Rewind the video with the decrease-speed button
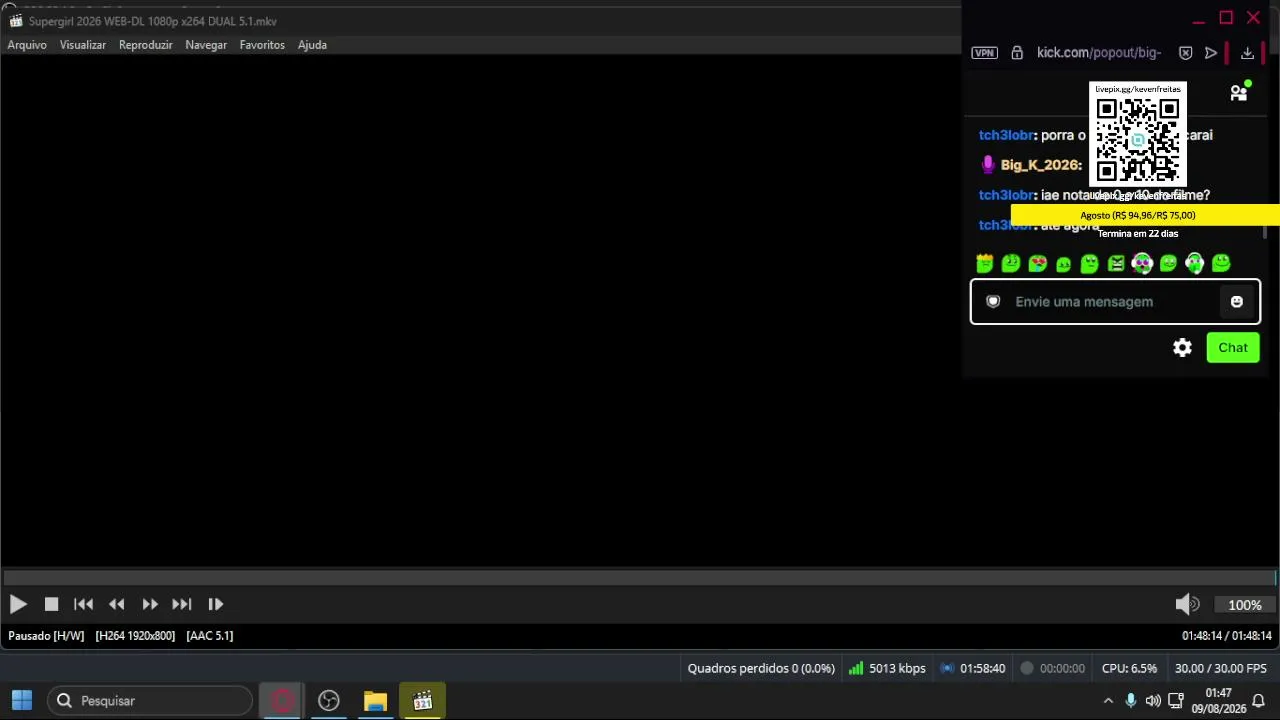Viewport: 1280px width, 720px height. [117, 604]
